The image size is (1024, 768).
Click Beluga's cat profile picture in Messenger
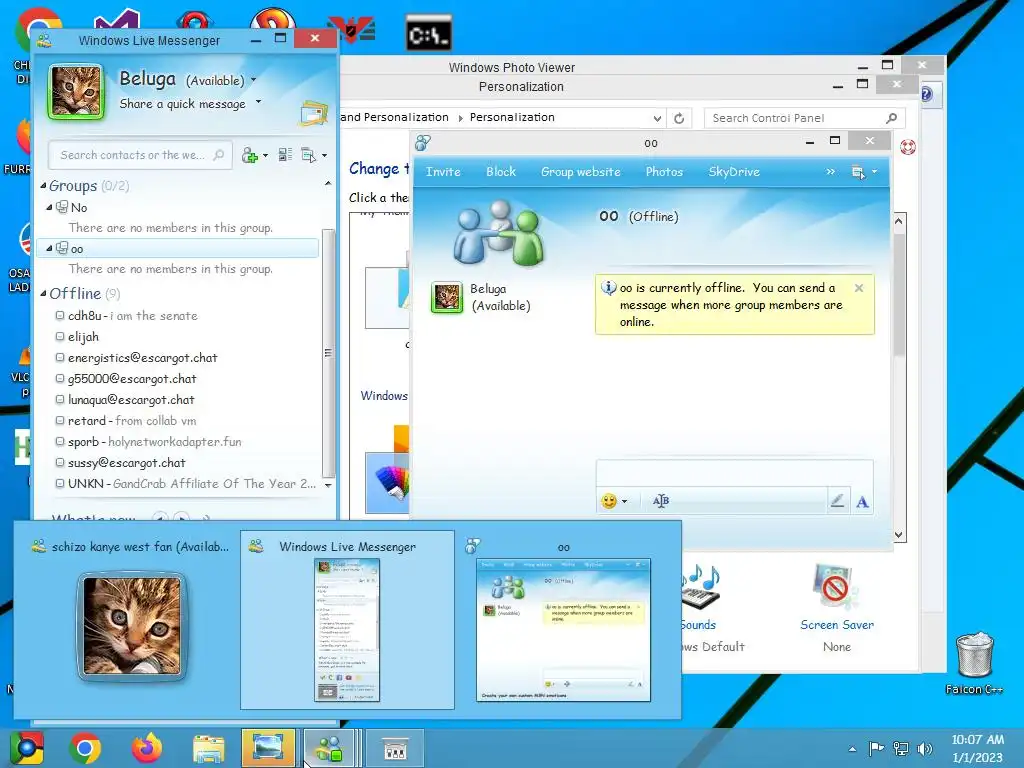click(76, 92)
